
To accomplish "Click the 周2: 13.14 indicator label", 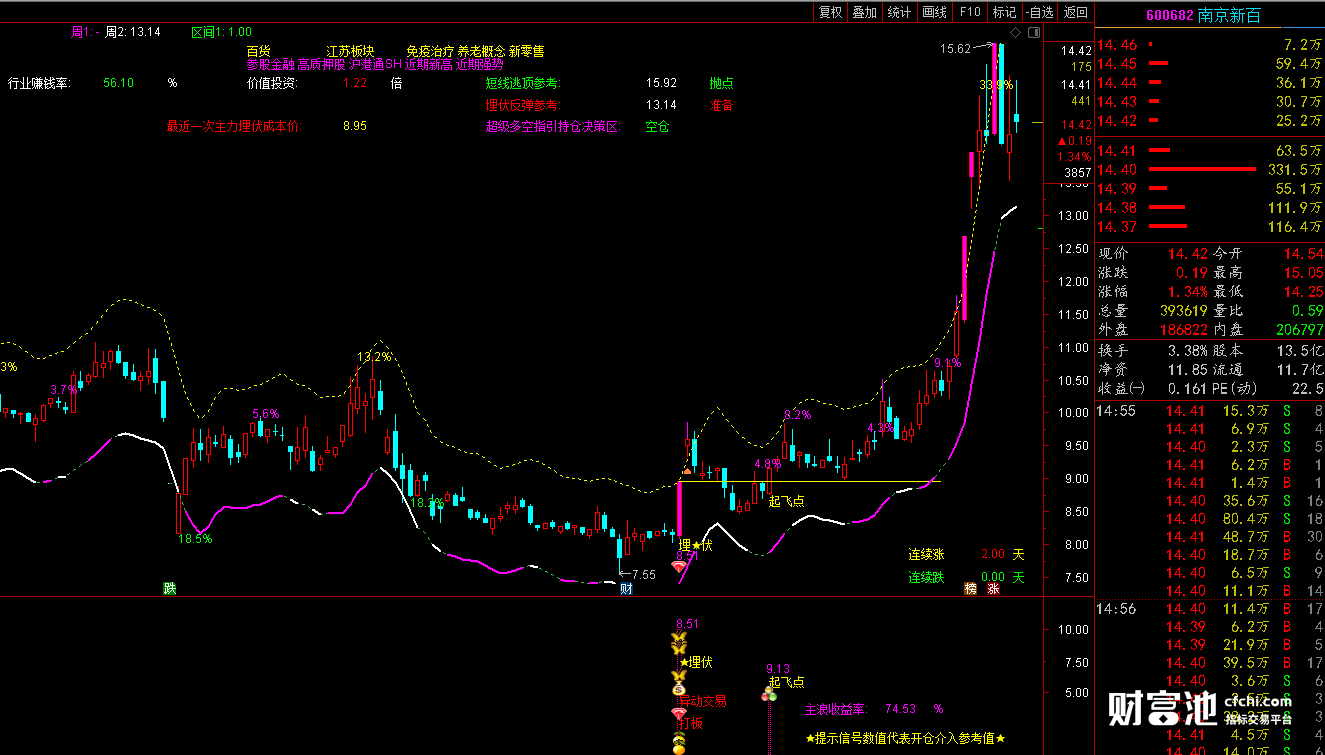I will pos(134,32).
